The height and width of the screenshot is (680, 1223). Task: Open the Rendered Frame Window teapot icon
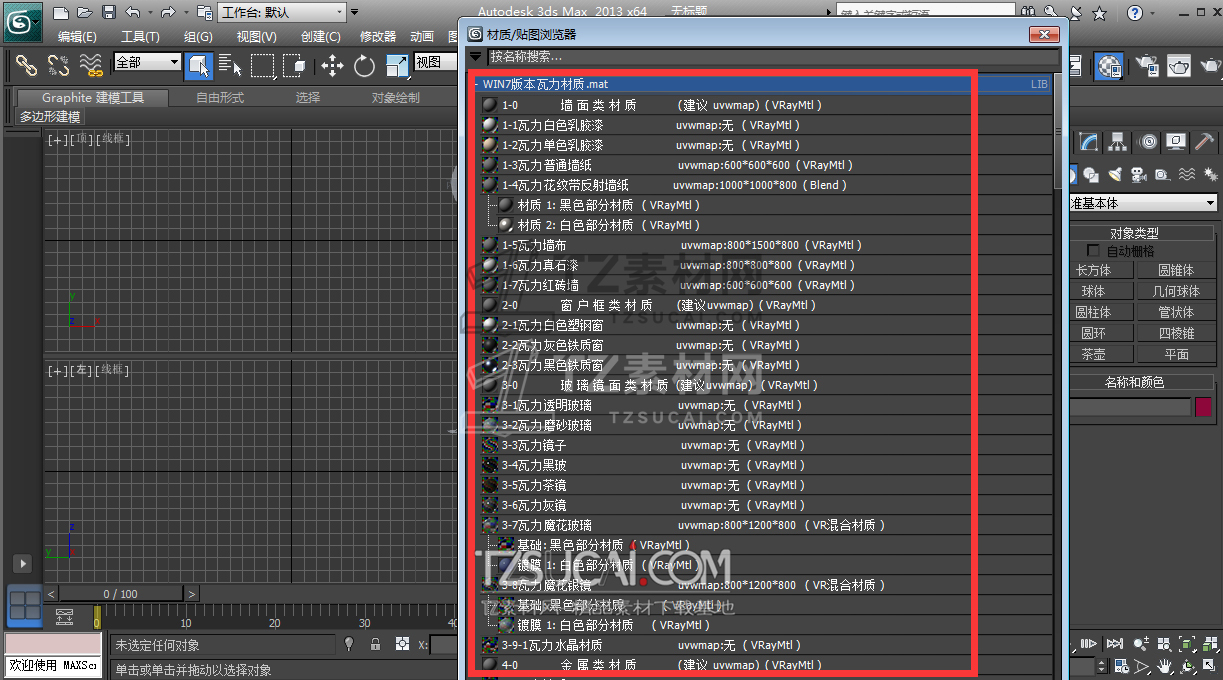1180,66
